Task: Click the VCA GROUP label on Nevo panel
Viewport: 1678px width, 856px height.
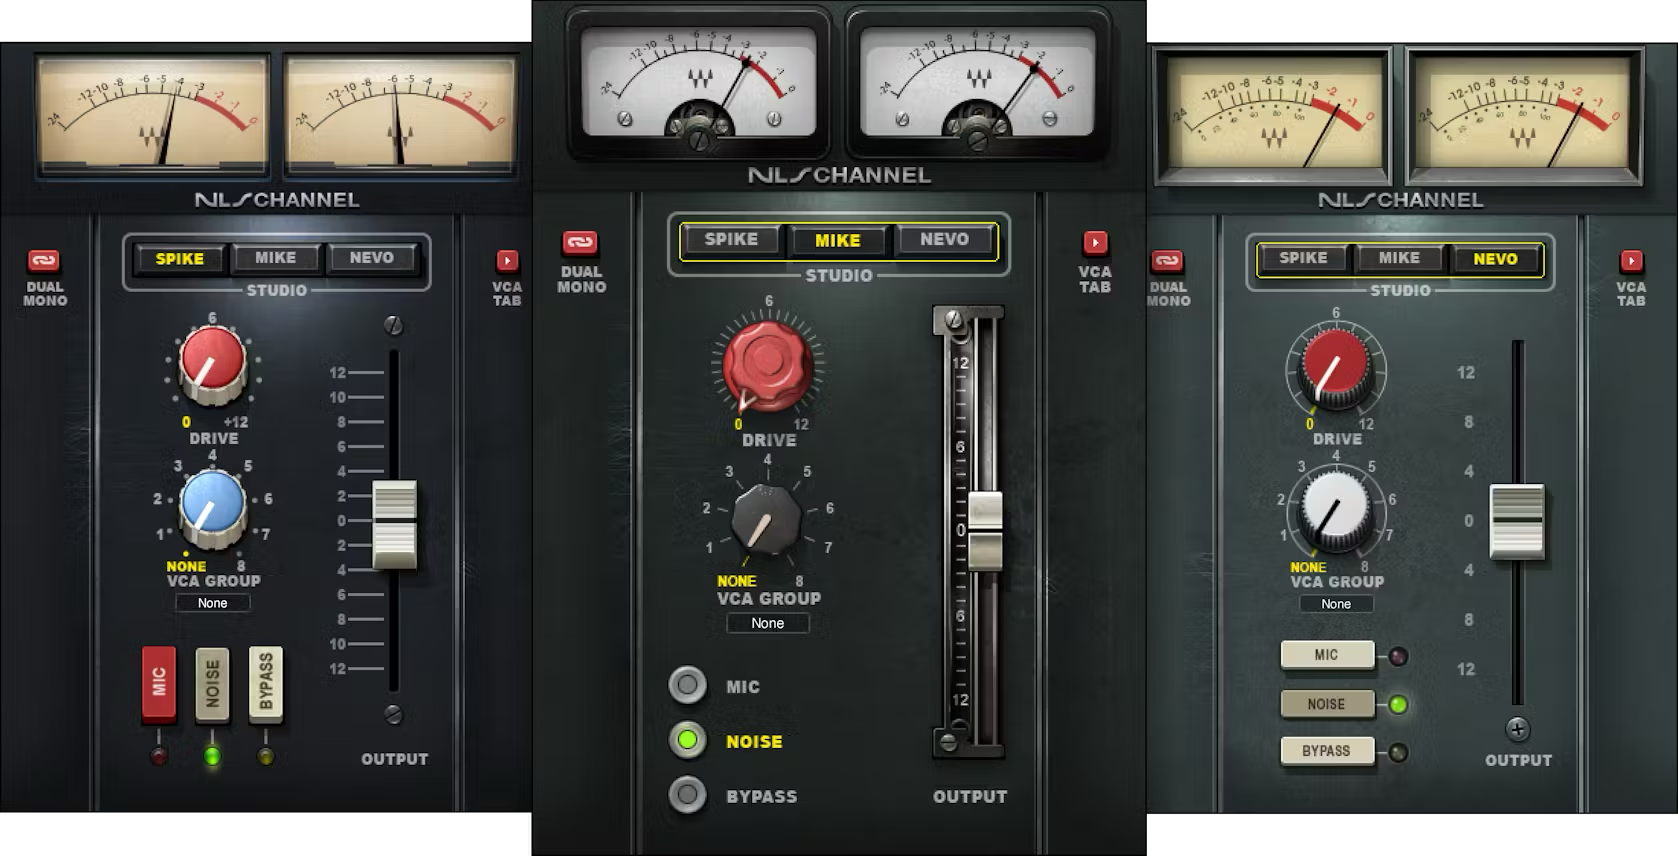Action: (x=1337, y=581)
